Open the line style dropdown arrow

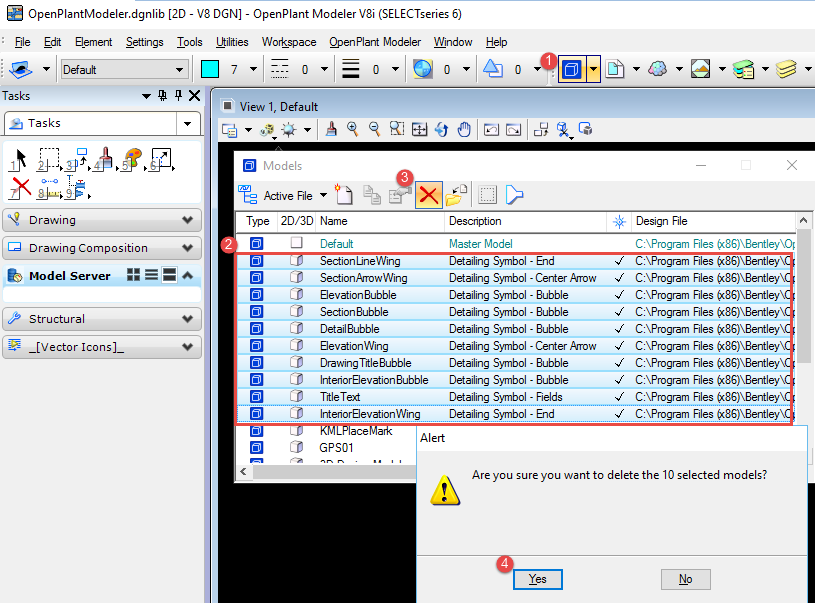[x=324, y=69]
